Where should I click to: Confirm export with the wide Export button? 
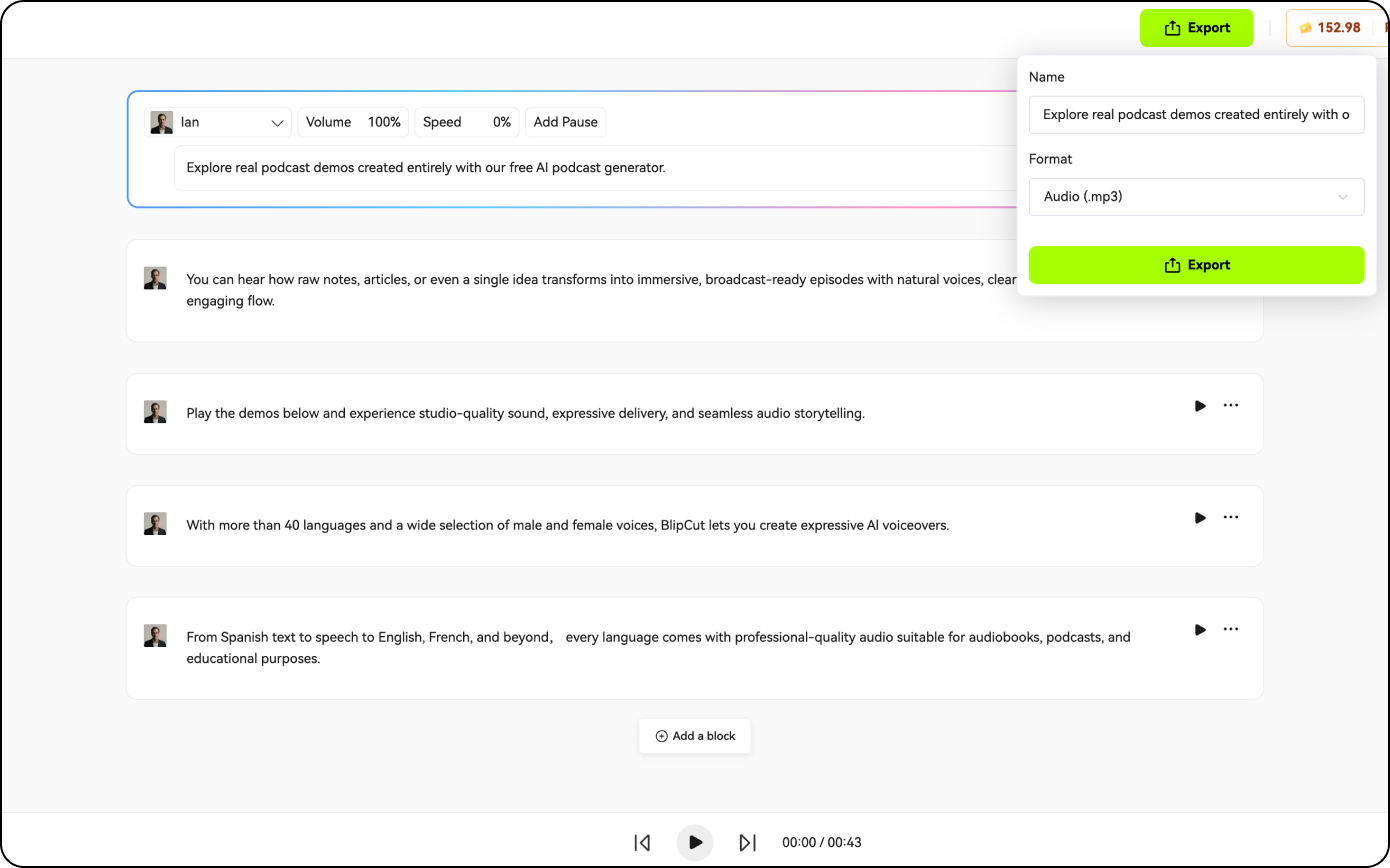coord(1196,265)
